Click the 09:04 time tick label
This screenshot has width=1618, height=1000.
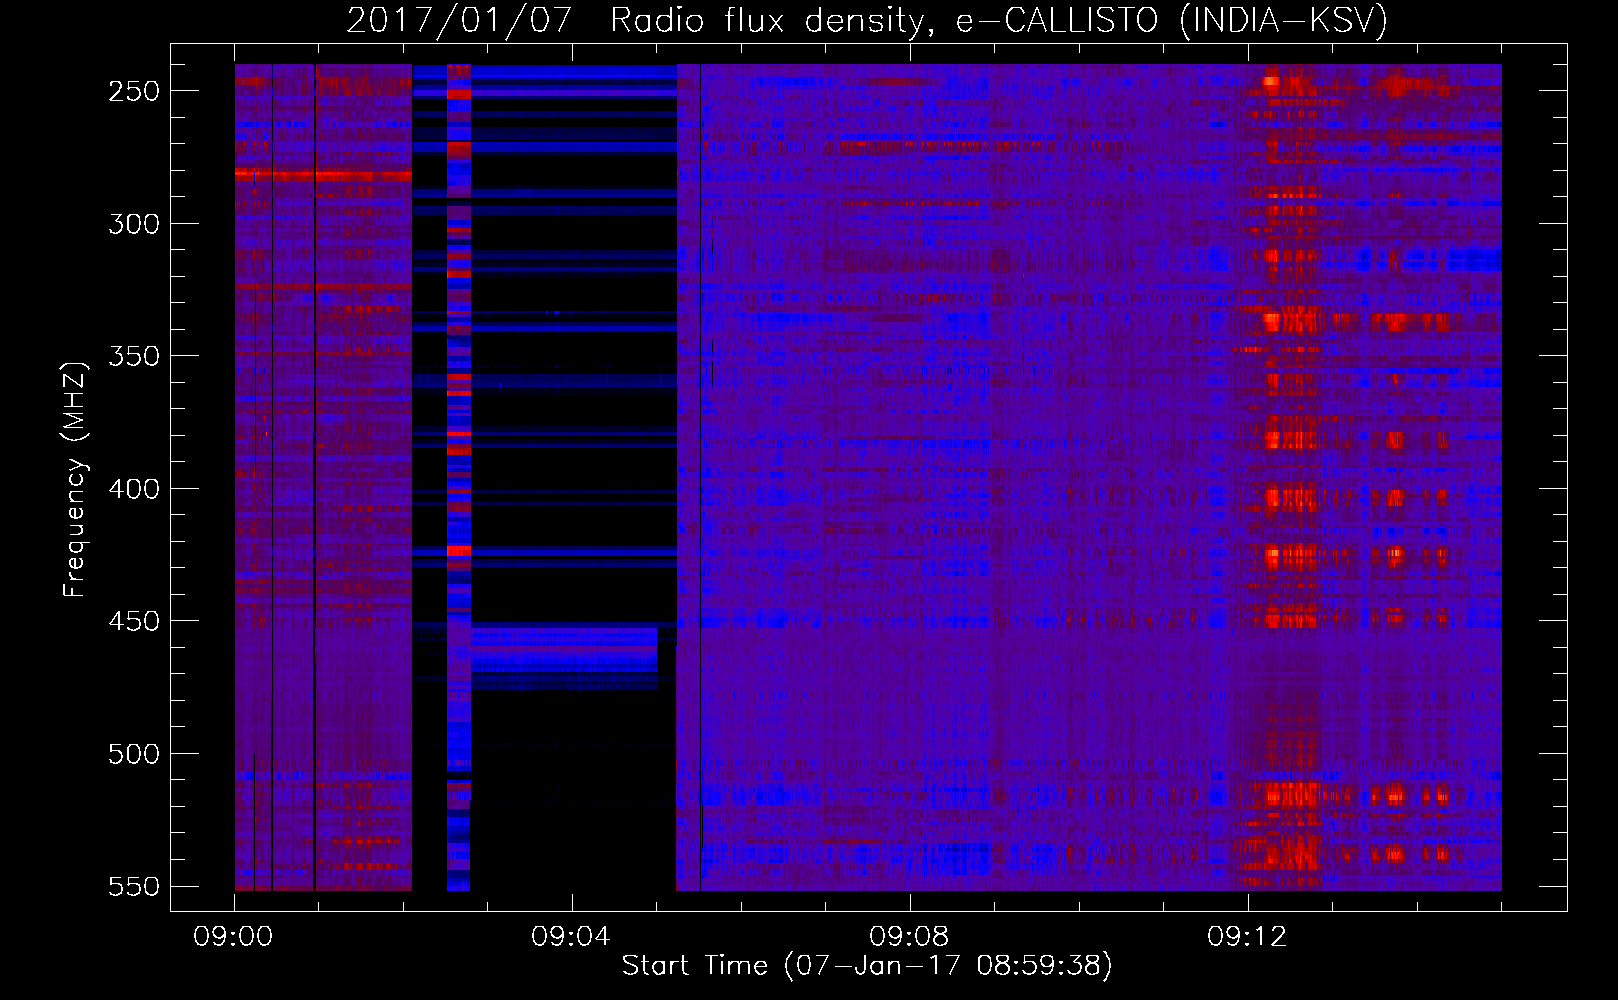[571, 937]
